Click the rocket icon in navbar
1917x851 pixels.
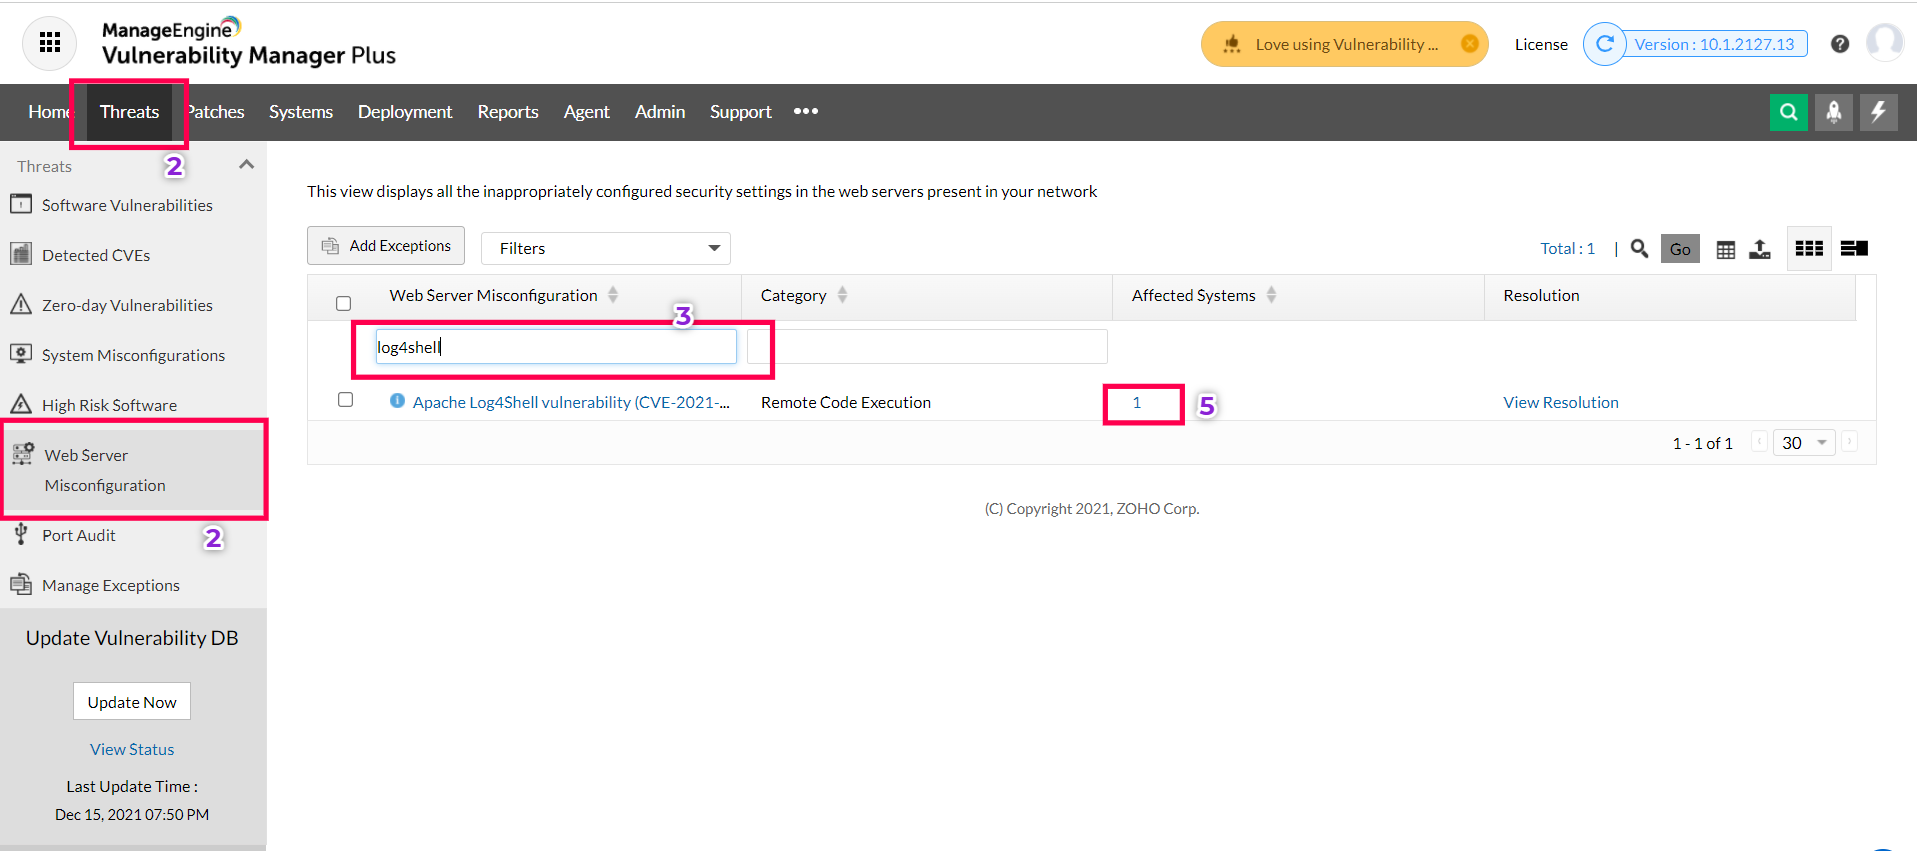tap(1834, 112)
